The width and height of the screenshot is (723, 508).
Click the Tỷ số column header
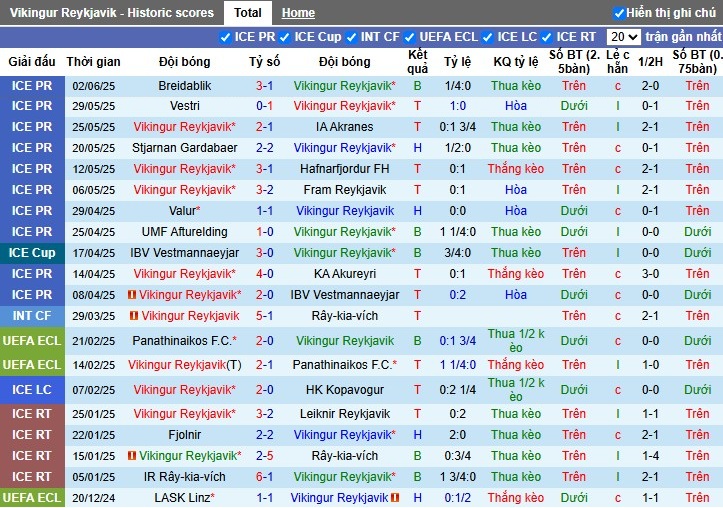pos(265,61)
